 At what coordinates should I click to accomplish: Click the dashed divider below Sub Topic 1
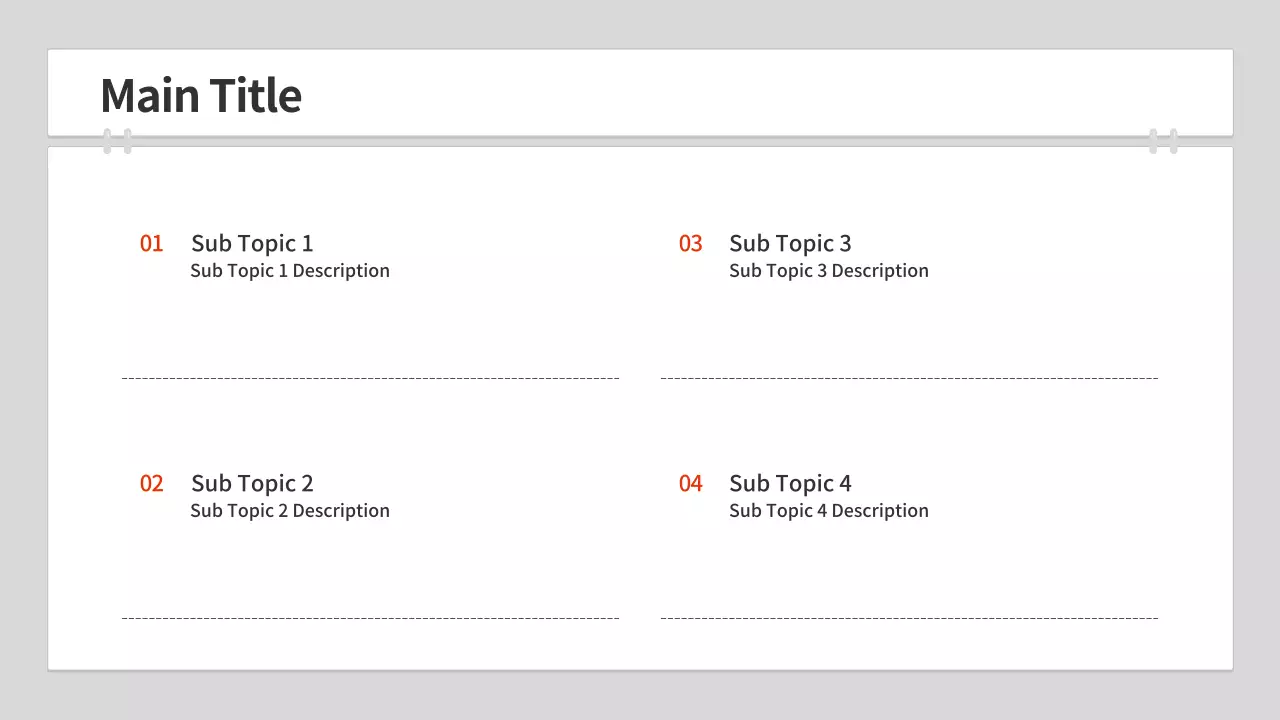(370, 378)
